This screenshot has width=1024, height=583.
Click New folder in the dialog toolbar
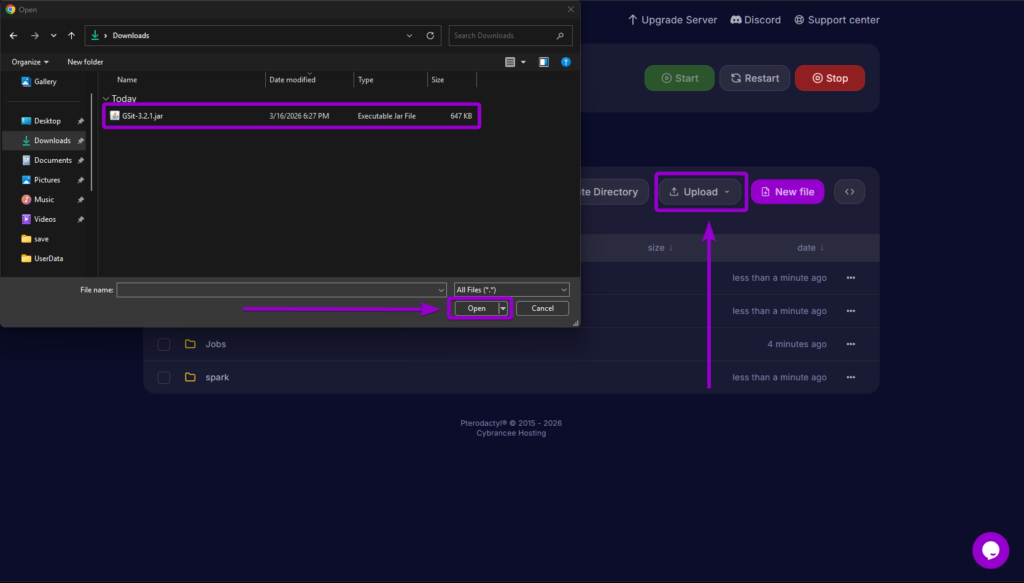pyautogui.click(x=84, y=61)
